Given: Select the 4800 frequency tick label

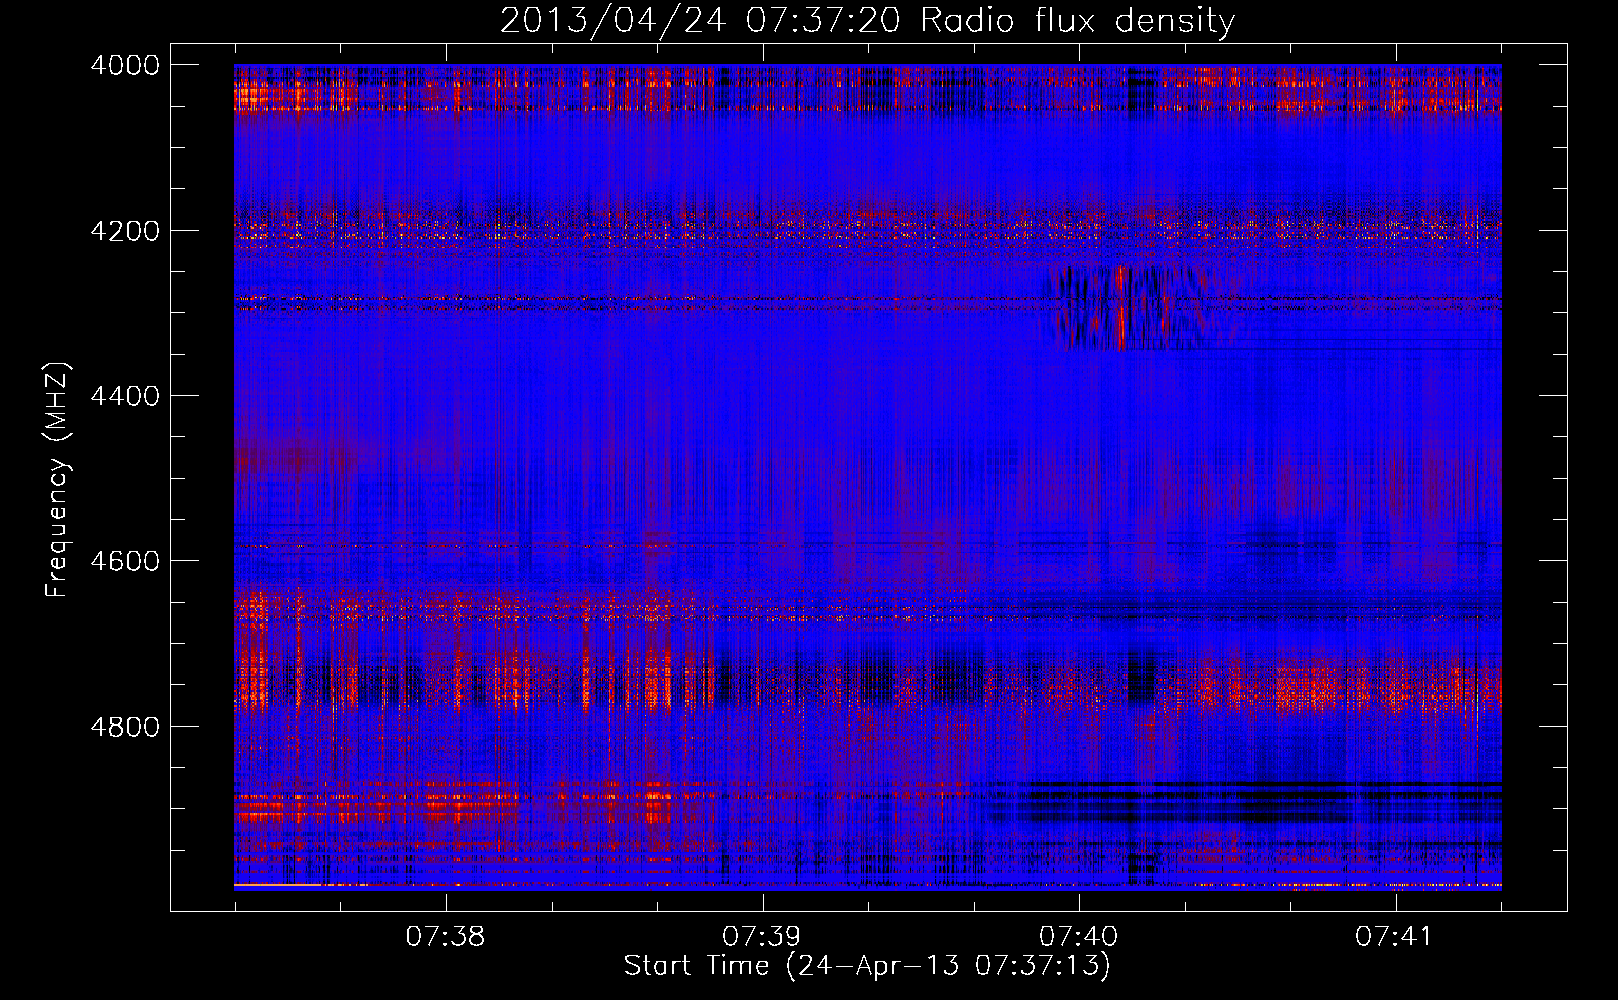Looking at the screenshot, I should point(125,726).
